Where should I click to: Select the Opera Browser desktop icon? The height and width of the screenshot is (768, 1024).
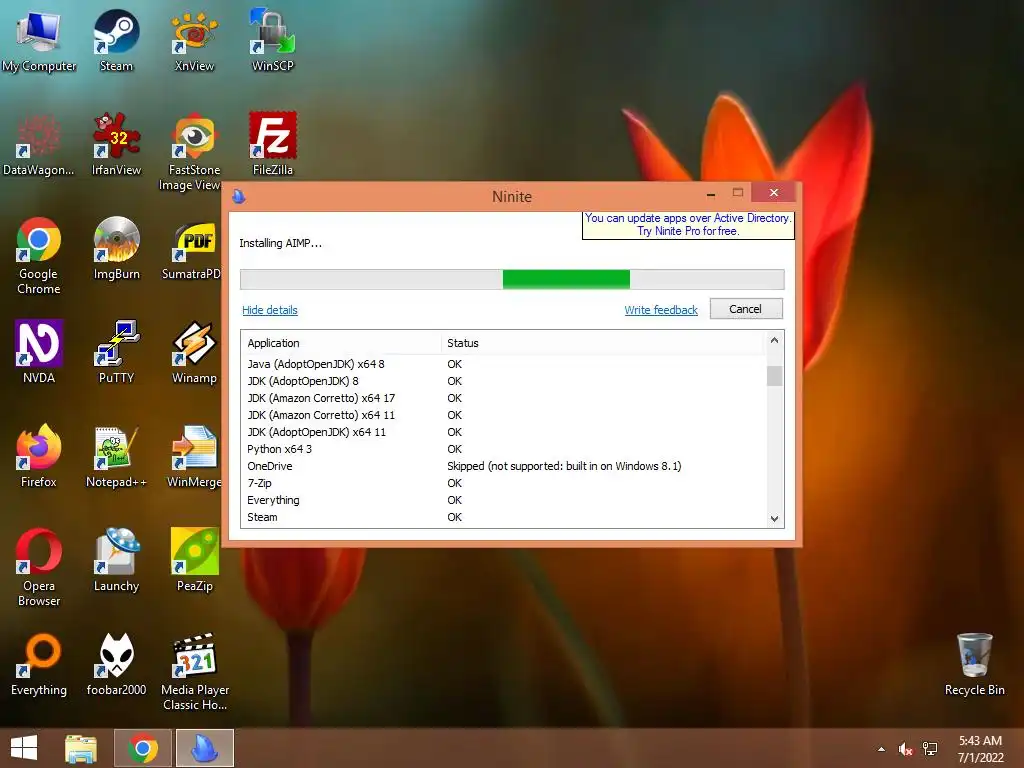point(39,567)
